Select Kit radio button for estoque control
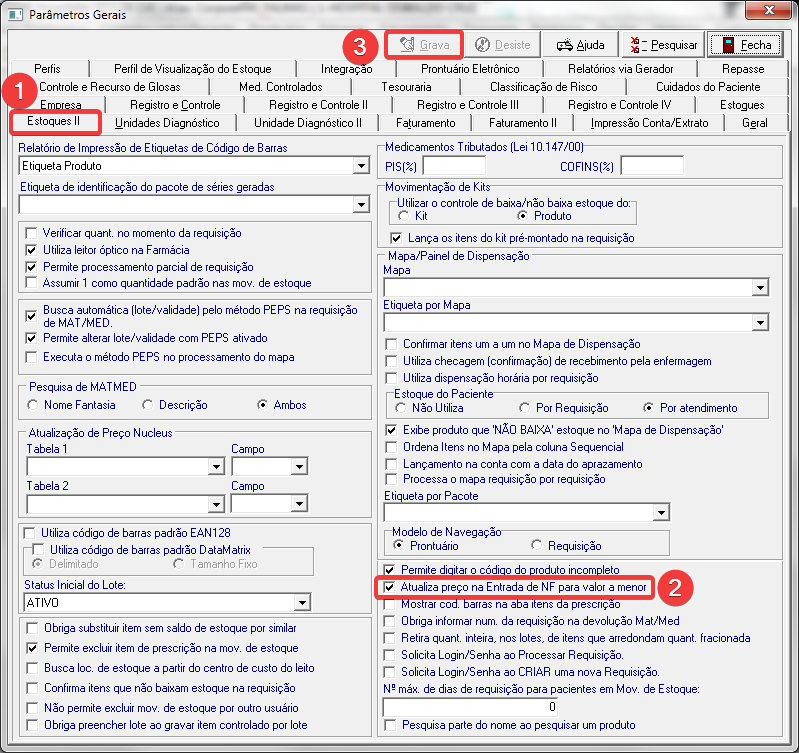 click(404, 216)
